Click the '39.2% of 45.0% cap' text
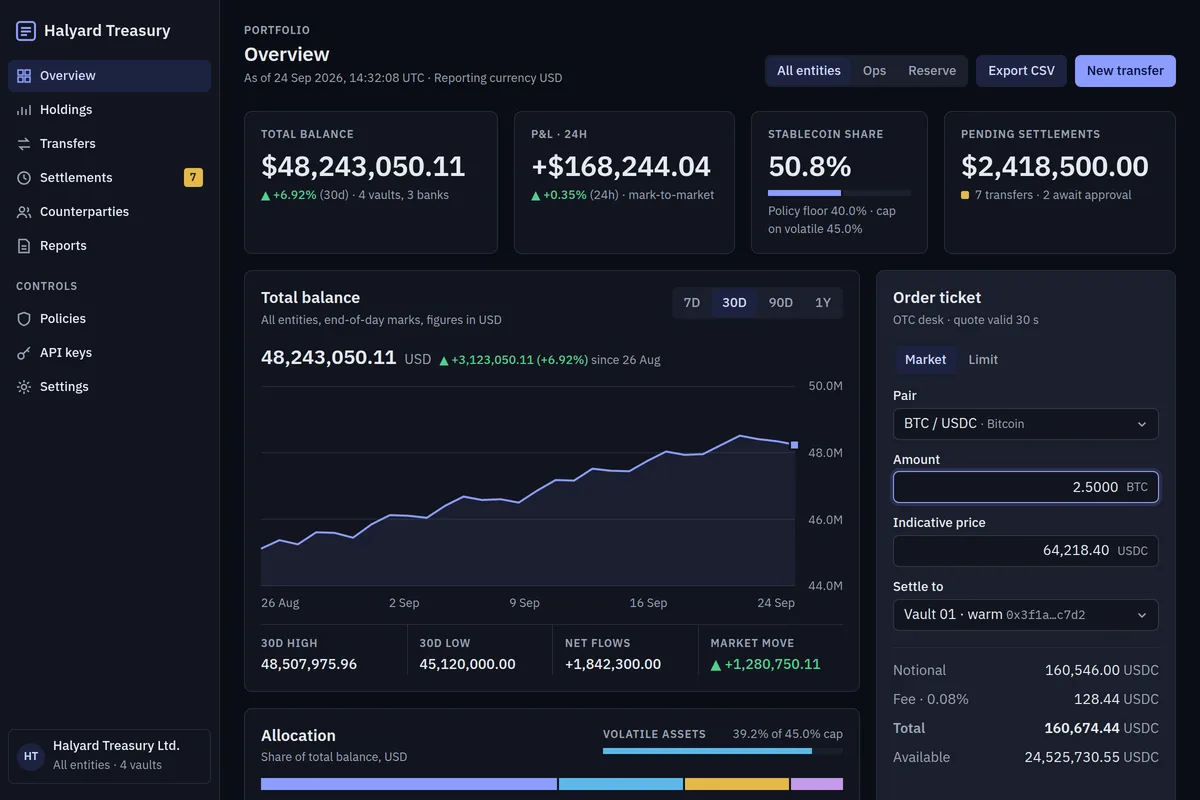 pos(787,734)
